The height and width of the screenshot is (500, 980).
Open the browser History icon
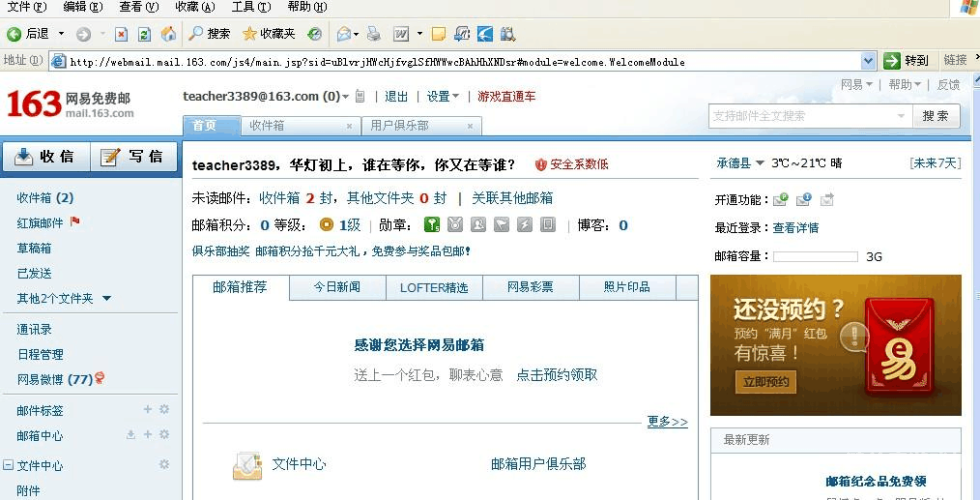pos(314,34)
